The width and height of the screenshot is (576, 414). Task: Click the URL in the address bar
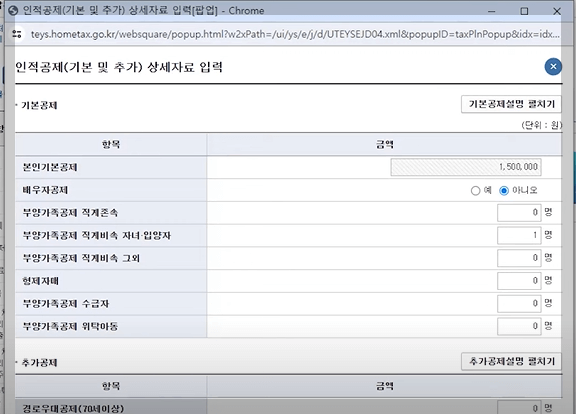[x=295, y=34]
